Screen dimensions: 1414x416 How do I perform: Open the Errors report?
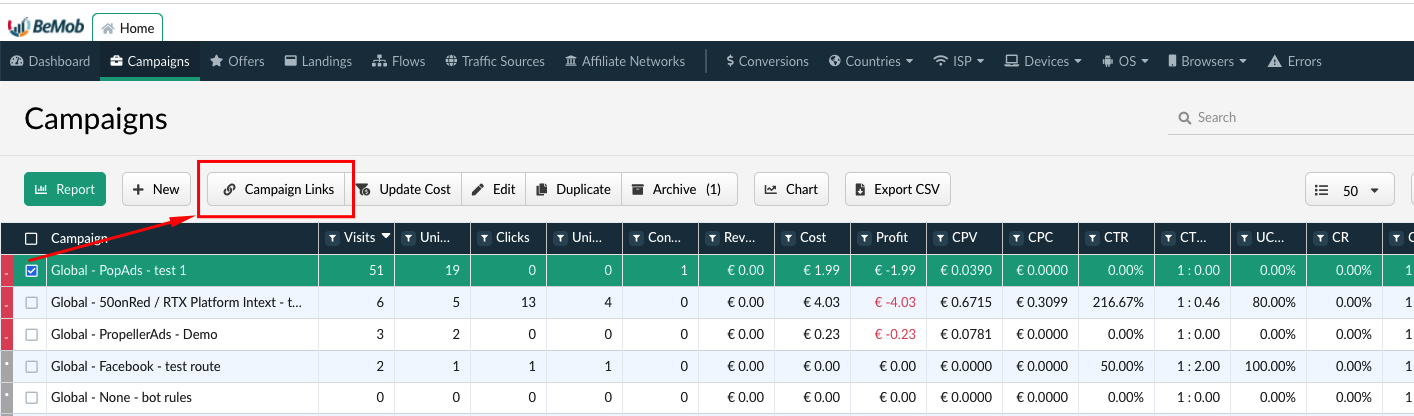point(1294,61)
